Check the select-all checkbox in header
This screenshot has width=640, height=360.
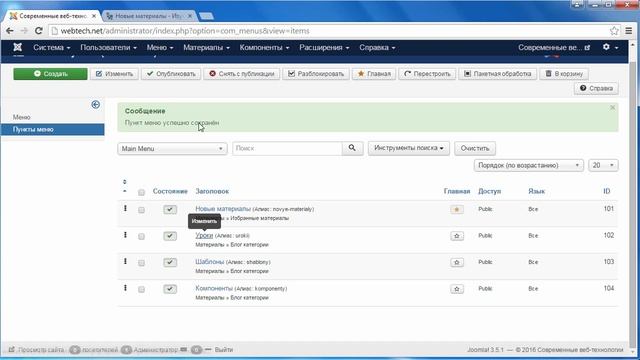pos(141,192)
